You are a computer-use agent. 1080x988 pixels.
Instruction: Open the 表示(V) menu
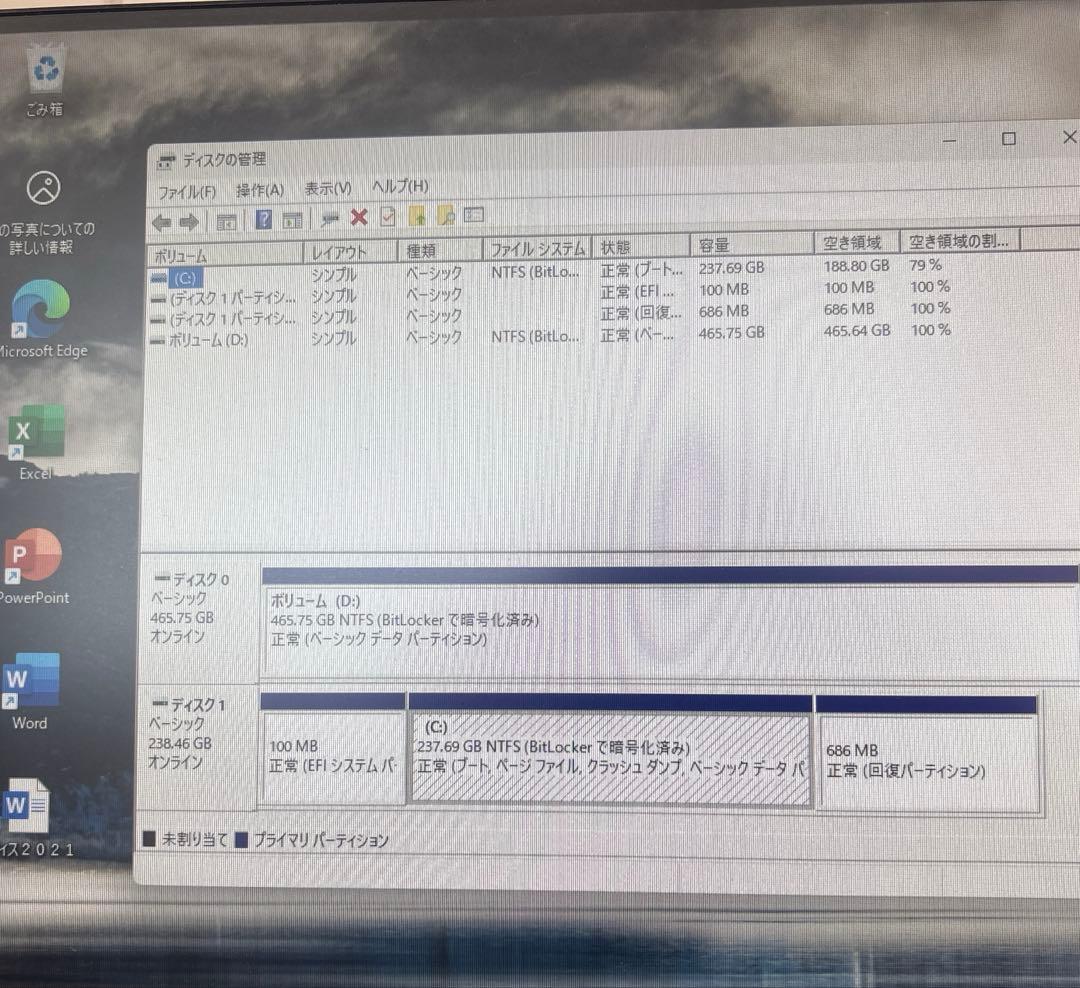click(327, 188)
